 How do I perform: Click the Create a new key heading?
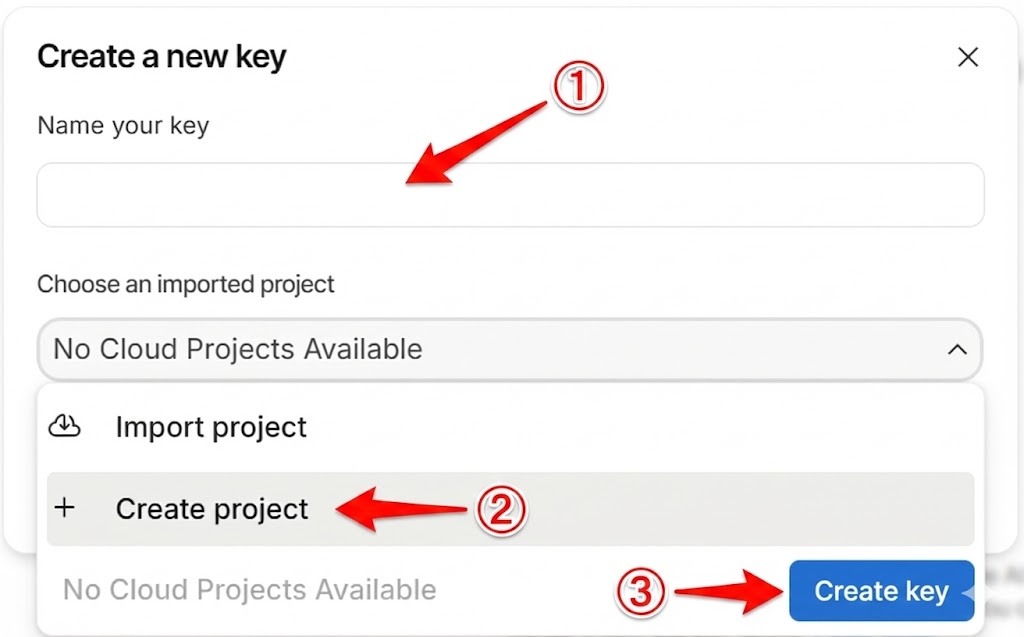(x=162, y=57)
